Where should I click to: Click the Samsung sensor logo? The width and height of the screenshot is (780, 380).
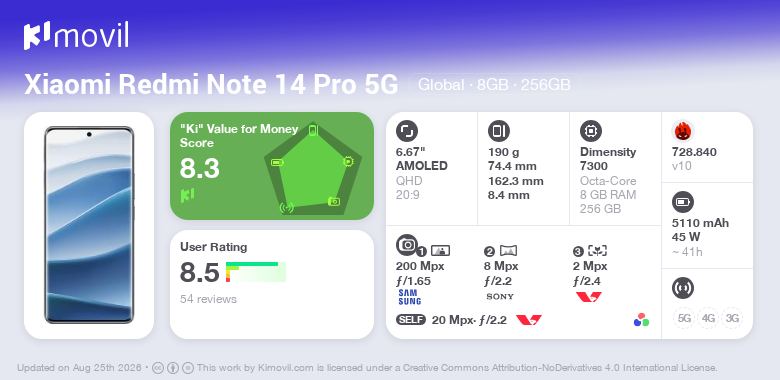click(x=409, y=297)
